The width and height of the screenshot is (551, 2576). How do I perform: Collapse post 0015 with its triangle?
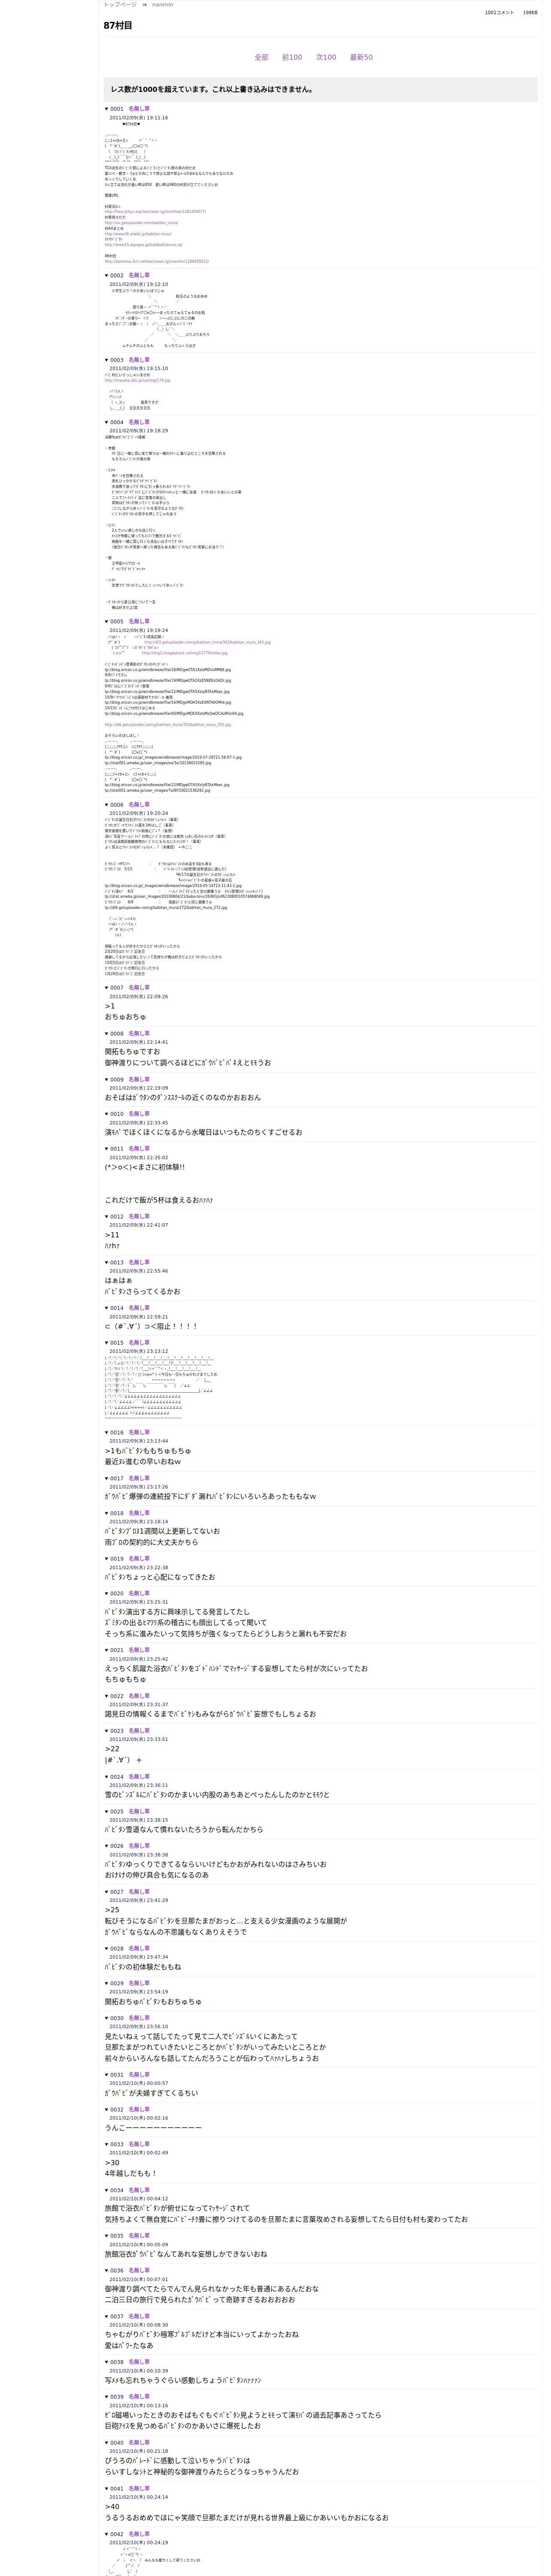(x=107, y=1343)
